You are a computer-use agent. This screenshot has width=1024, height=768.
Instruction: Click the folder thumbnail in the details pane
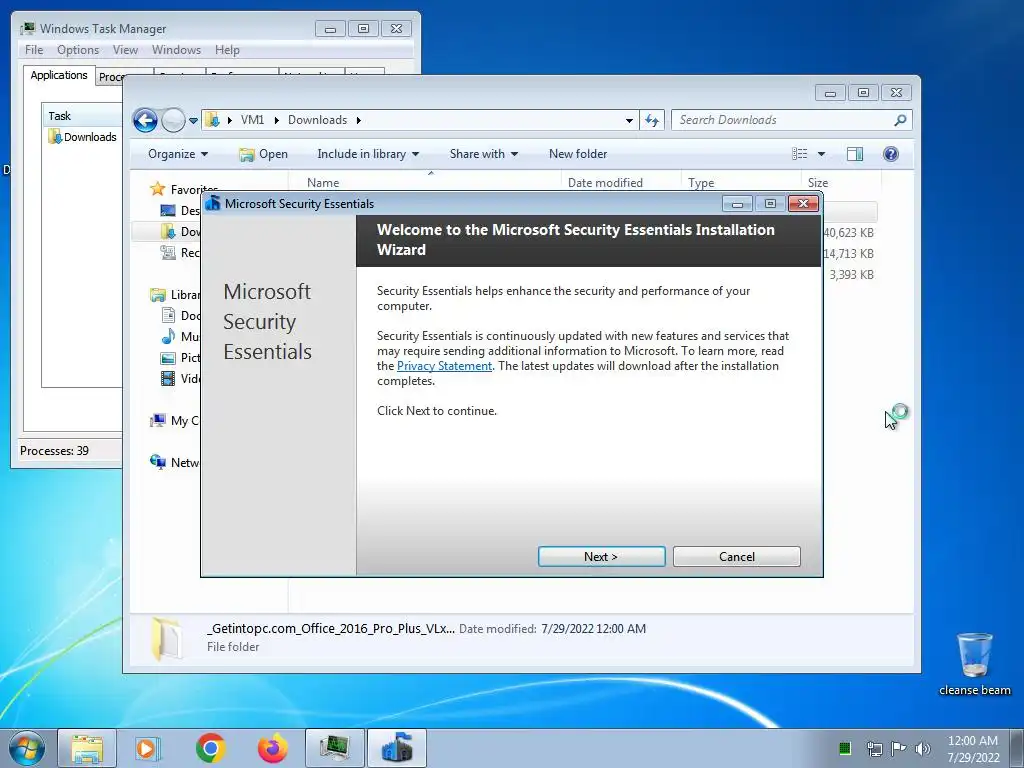point(166,638)
